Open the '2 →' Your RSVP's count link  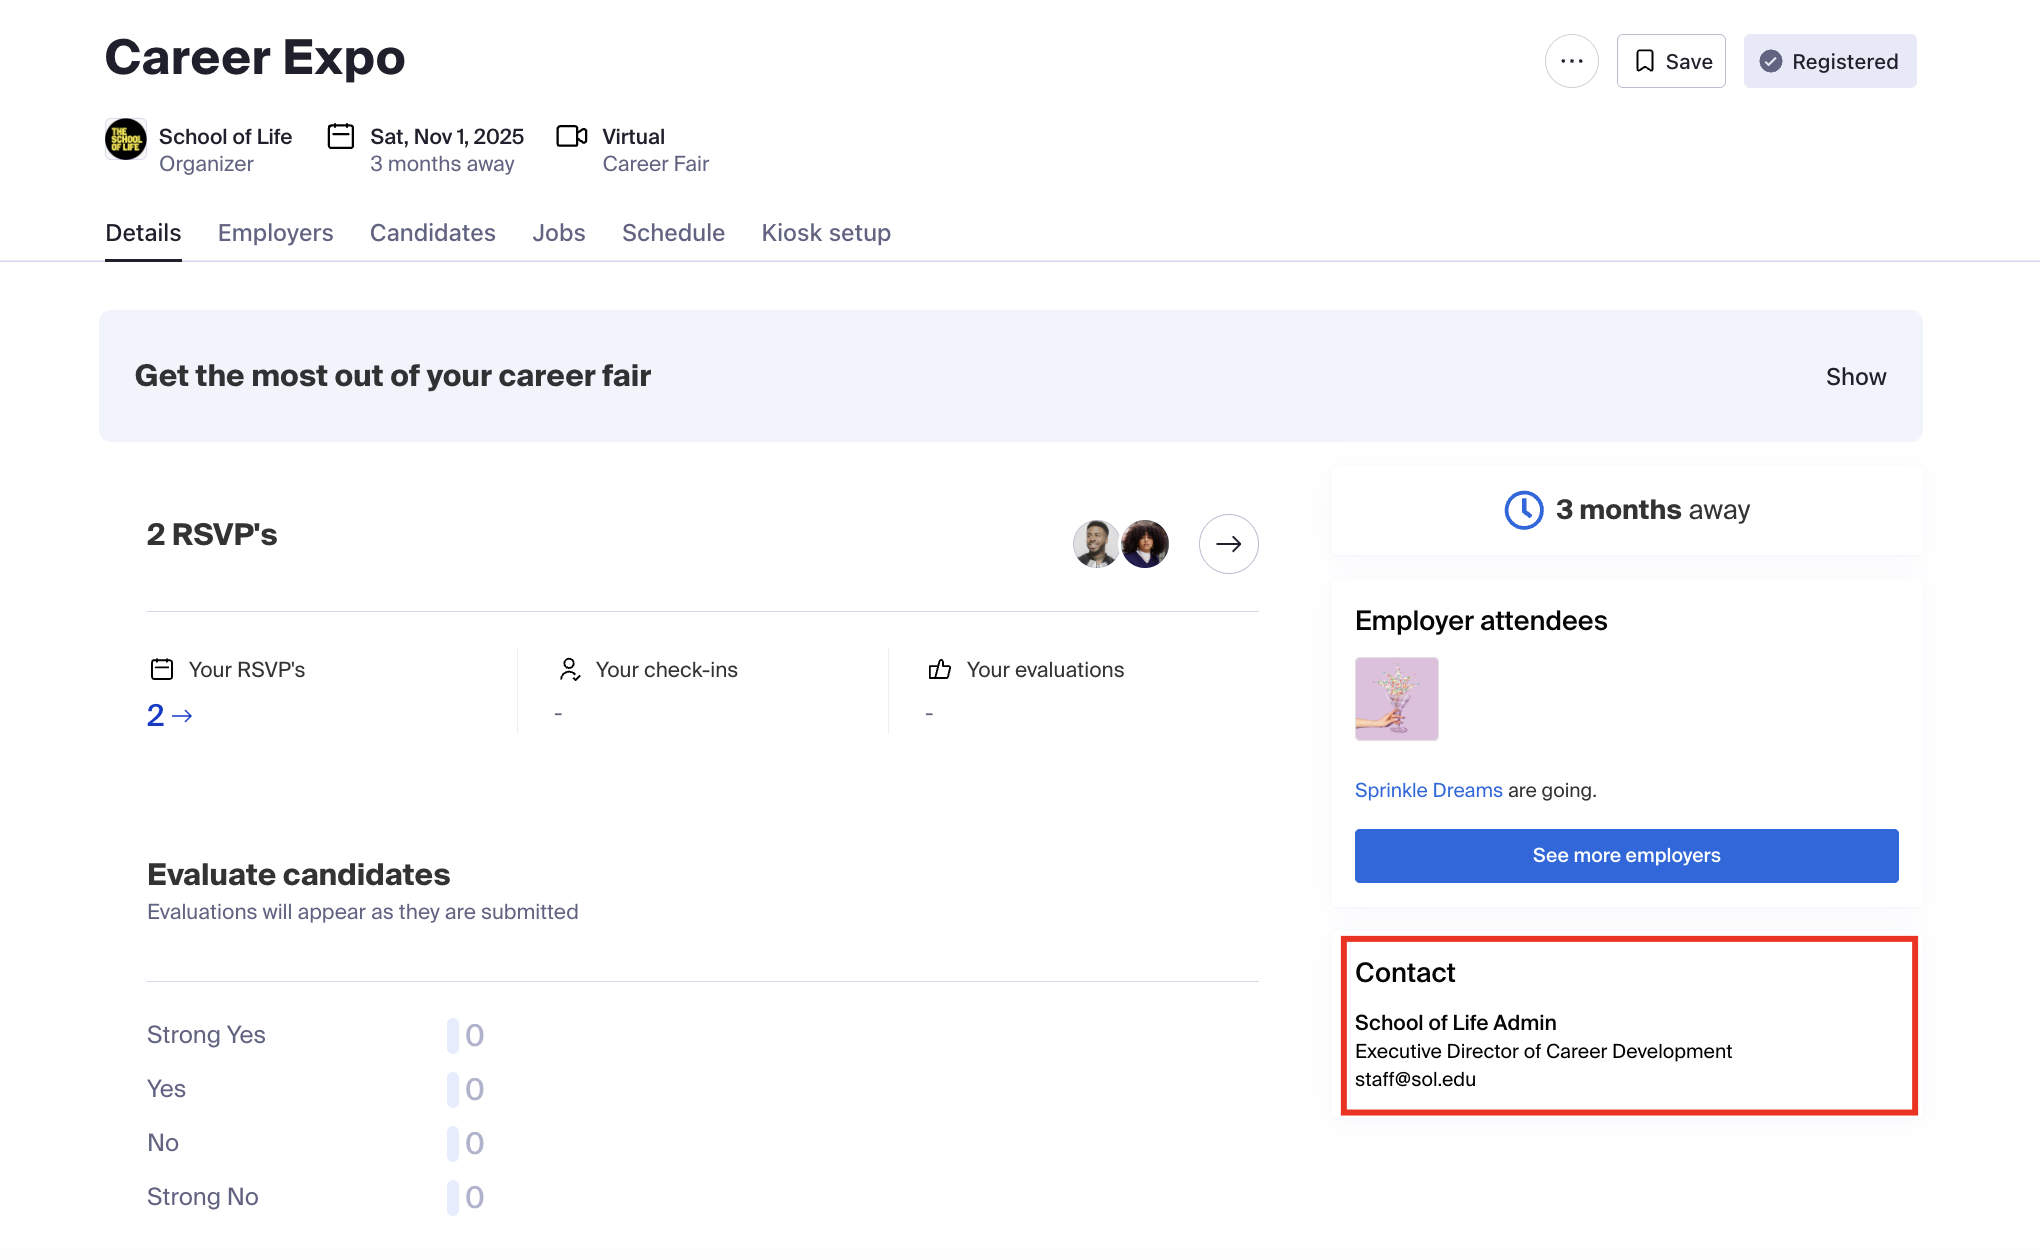[170, 715]
